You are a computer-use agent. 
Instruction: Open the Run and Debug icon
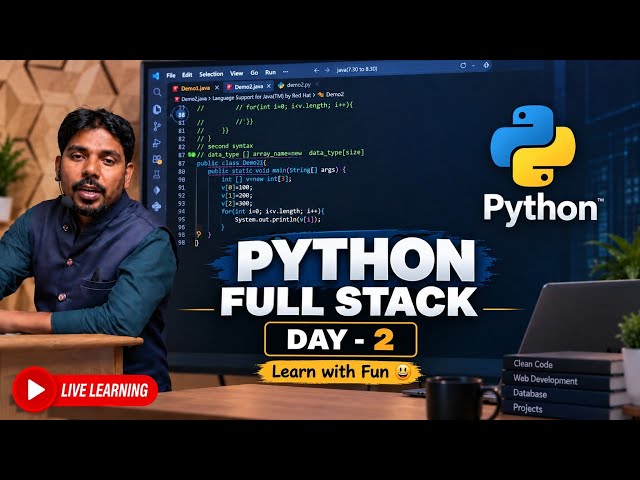coord(156,143)
